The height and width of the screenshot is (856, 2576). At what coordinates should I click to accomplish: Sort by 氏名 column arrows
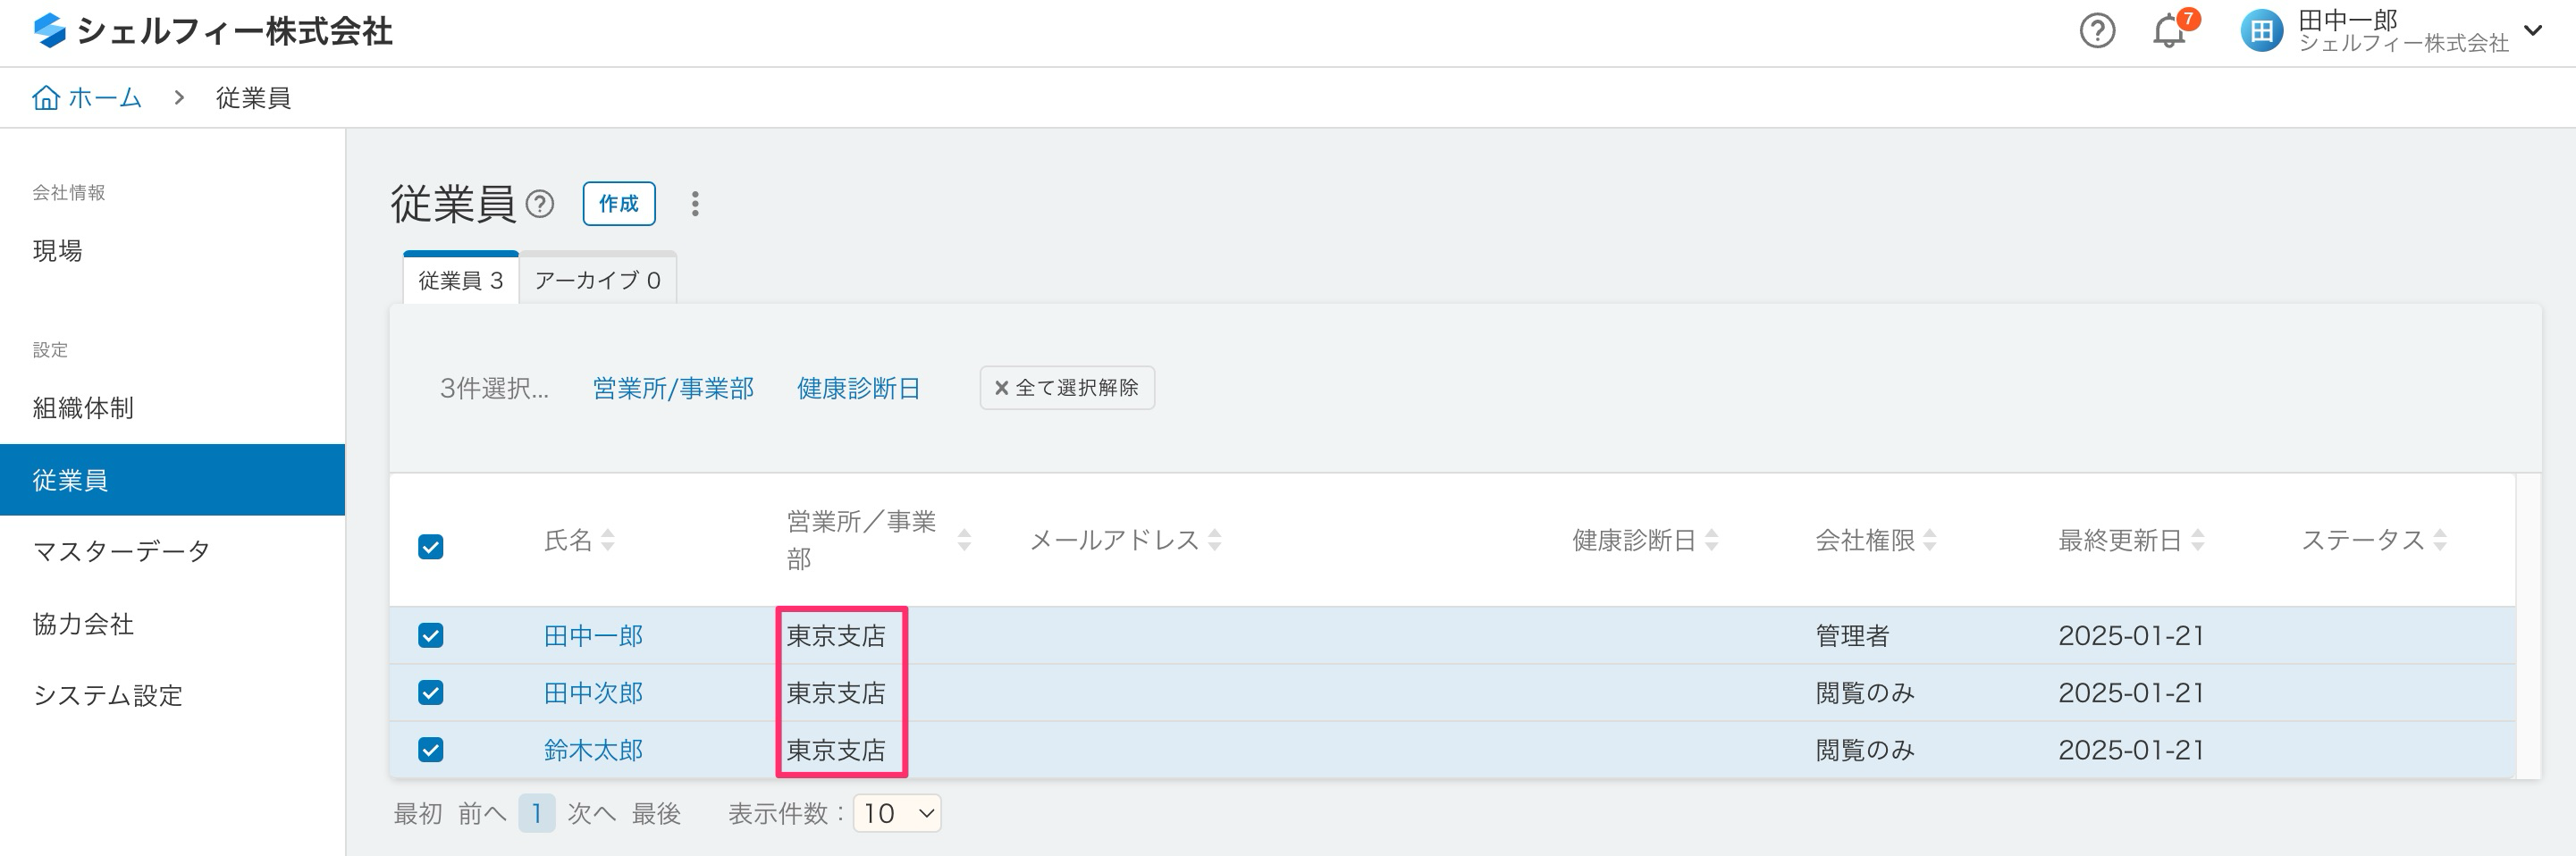608,540
